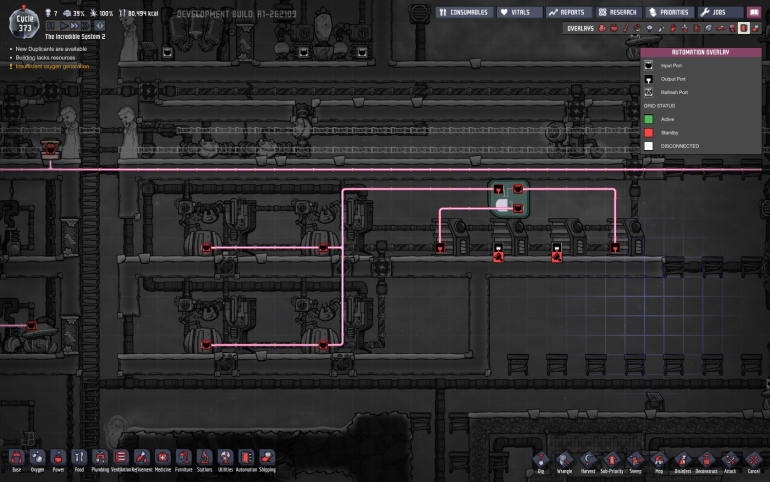Screen dimensions: 770x482
Task: Select the teal logic gate building
Action: tap(508, 199)
